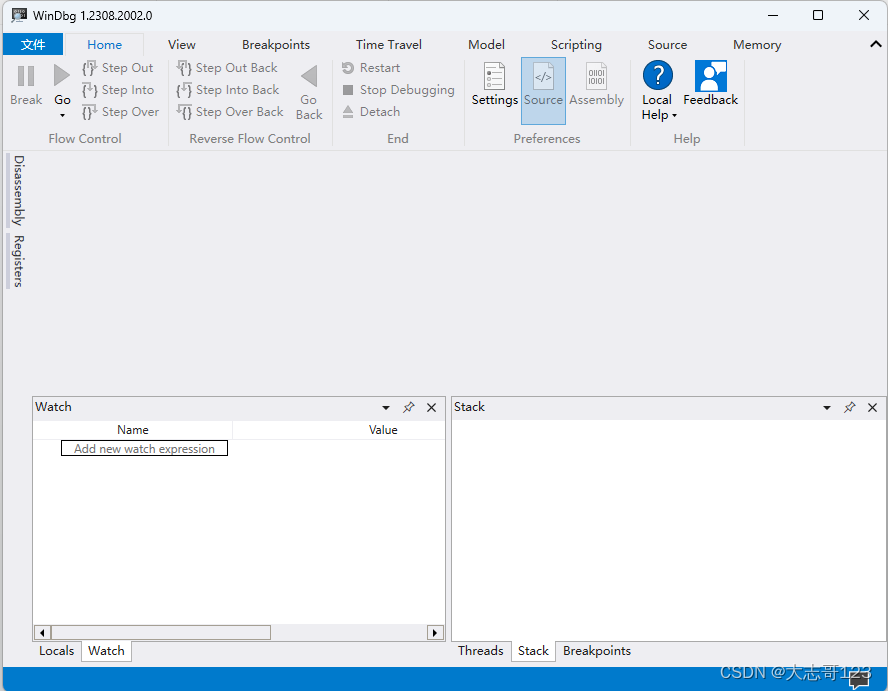Image resolution: width=888 pixels, height=691 pixels.
Task: Click the feedback chat icon in status bar
Action: click(859, 680)
